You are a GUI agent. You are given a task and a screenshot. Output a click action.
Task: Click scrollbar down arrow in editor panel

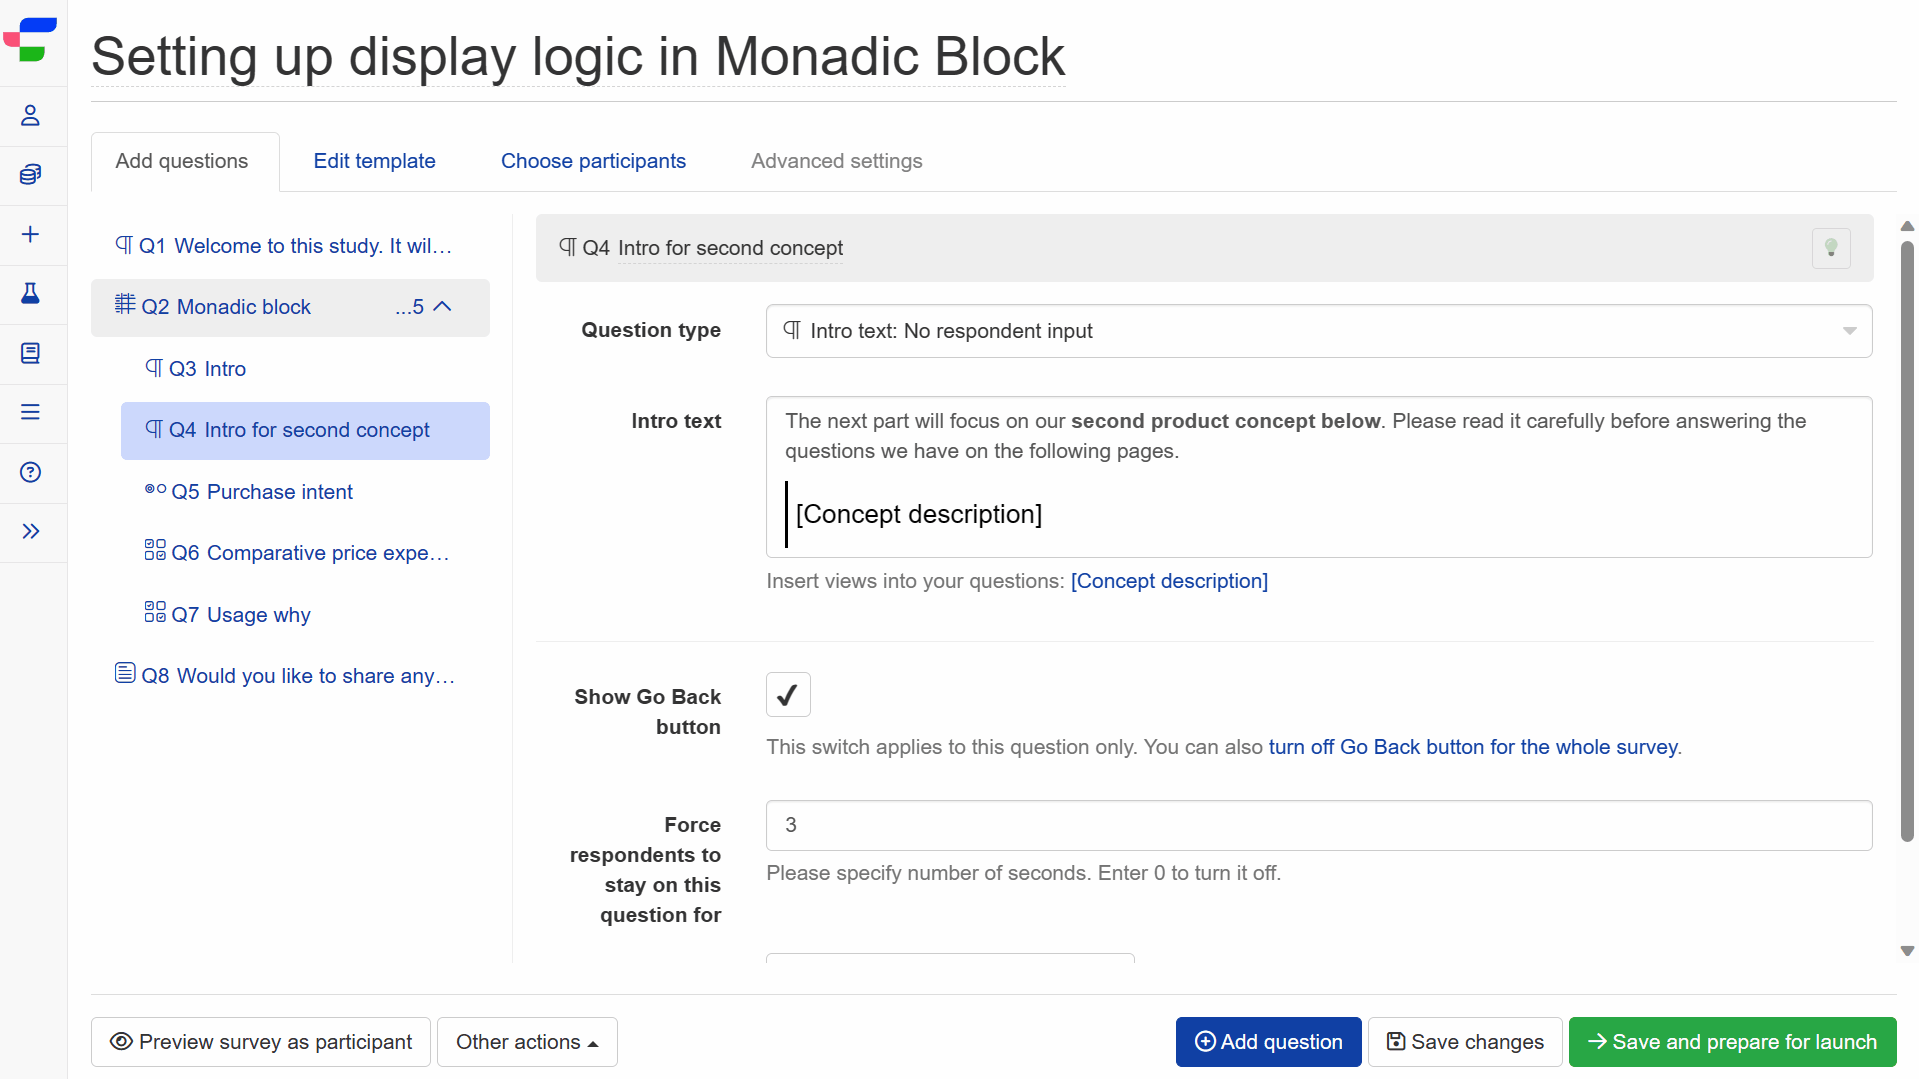tap(1907, 951)
